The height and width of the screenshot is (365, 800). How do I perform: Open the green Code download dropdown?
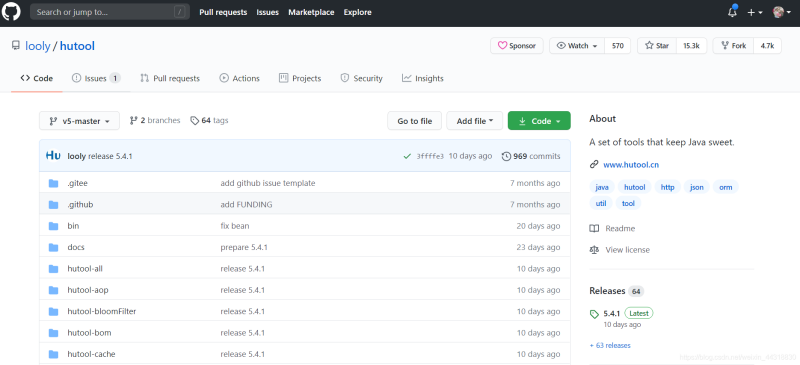[x=539, y=121]
